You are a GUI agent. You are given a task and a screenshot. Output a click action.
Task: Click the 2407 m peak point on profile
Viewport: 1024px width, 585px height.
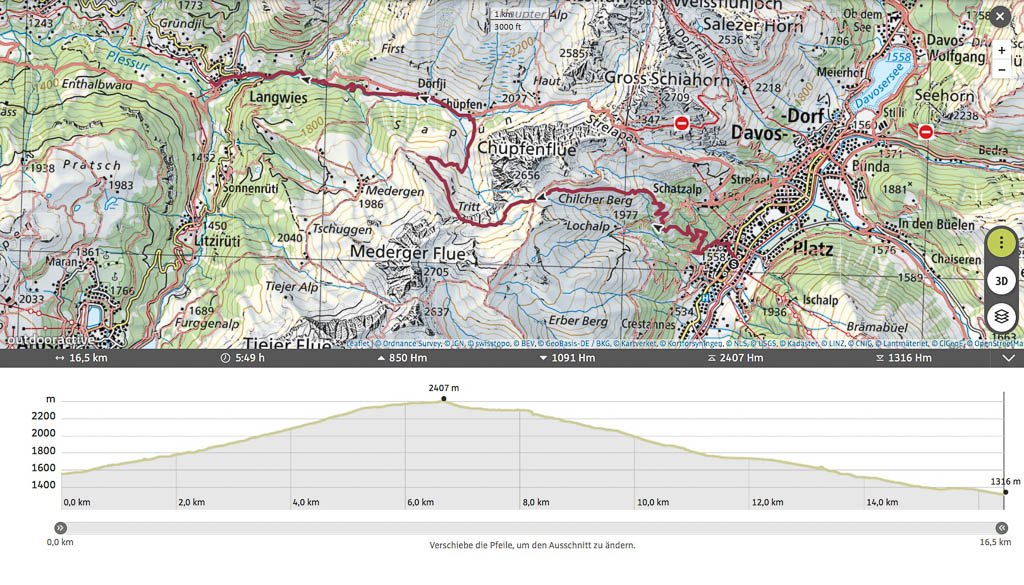[444, 400]
